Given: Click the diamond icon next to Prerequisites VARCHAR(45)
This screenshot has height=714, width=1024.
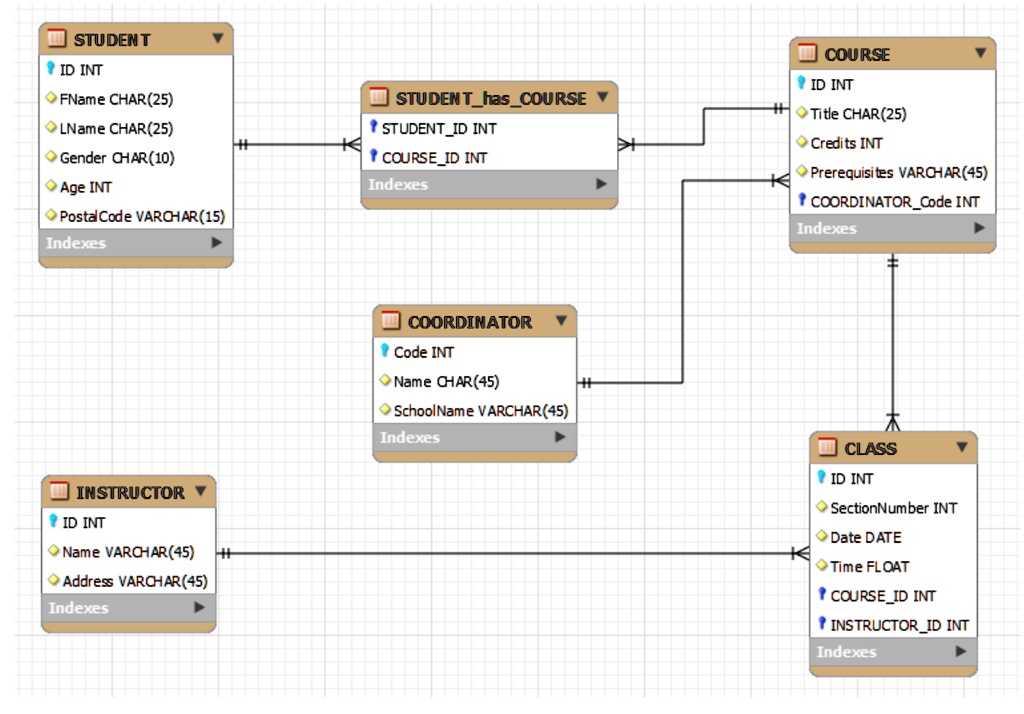Looking at the screenshot, I should 802,172.
